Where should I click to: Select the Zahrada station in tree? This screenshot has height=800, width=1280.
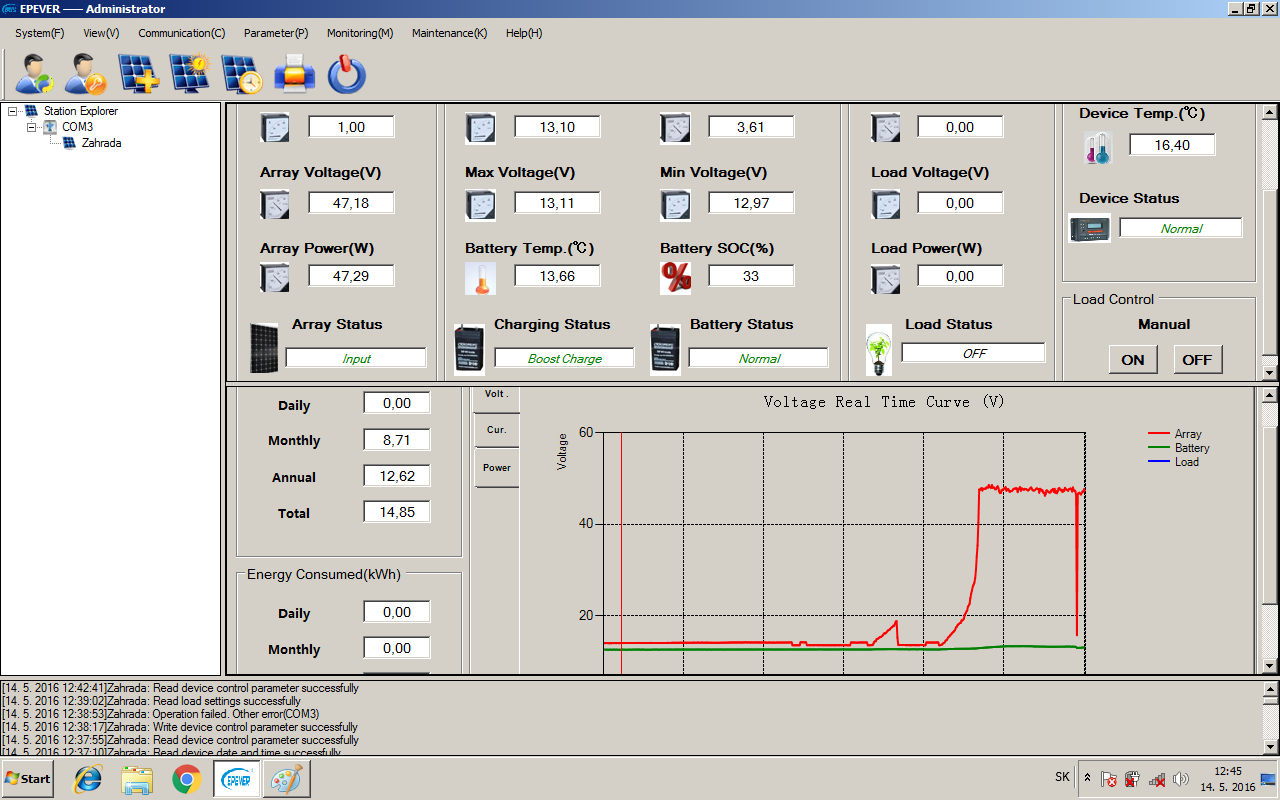click(x=101, y=143)
